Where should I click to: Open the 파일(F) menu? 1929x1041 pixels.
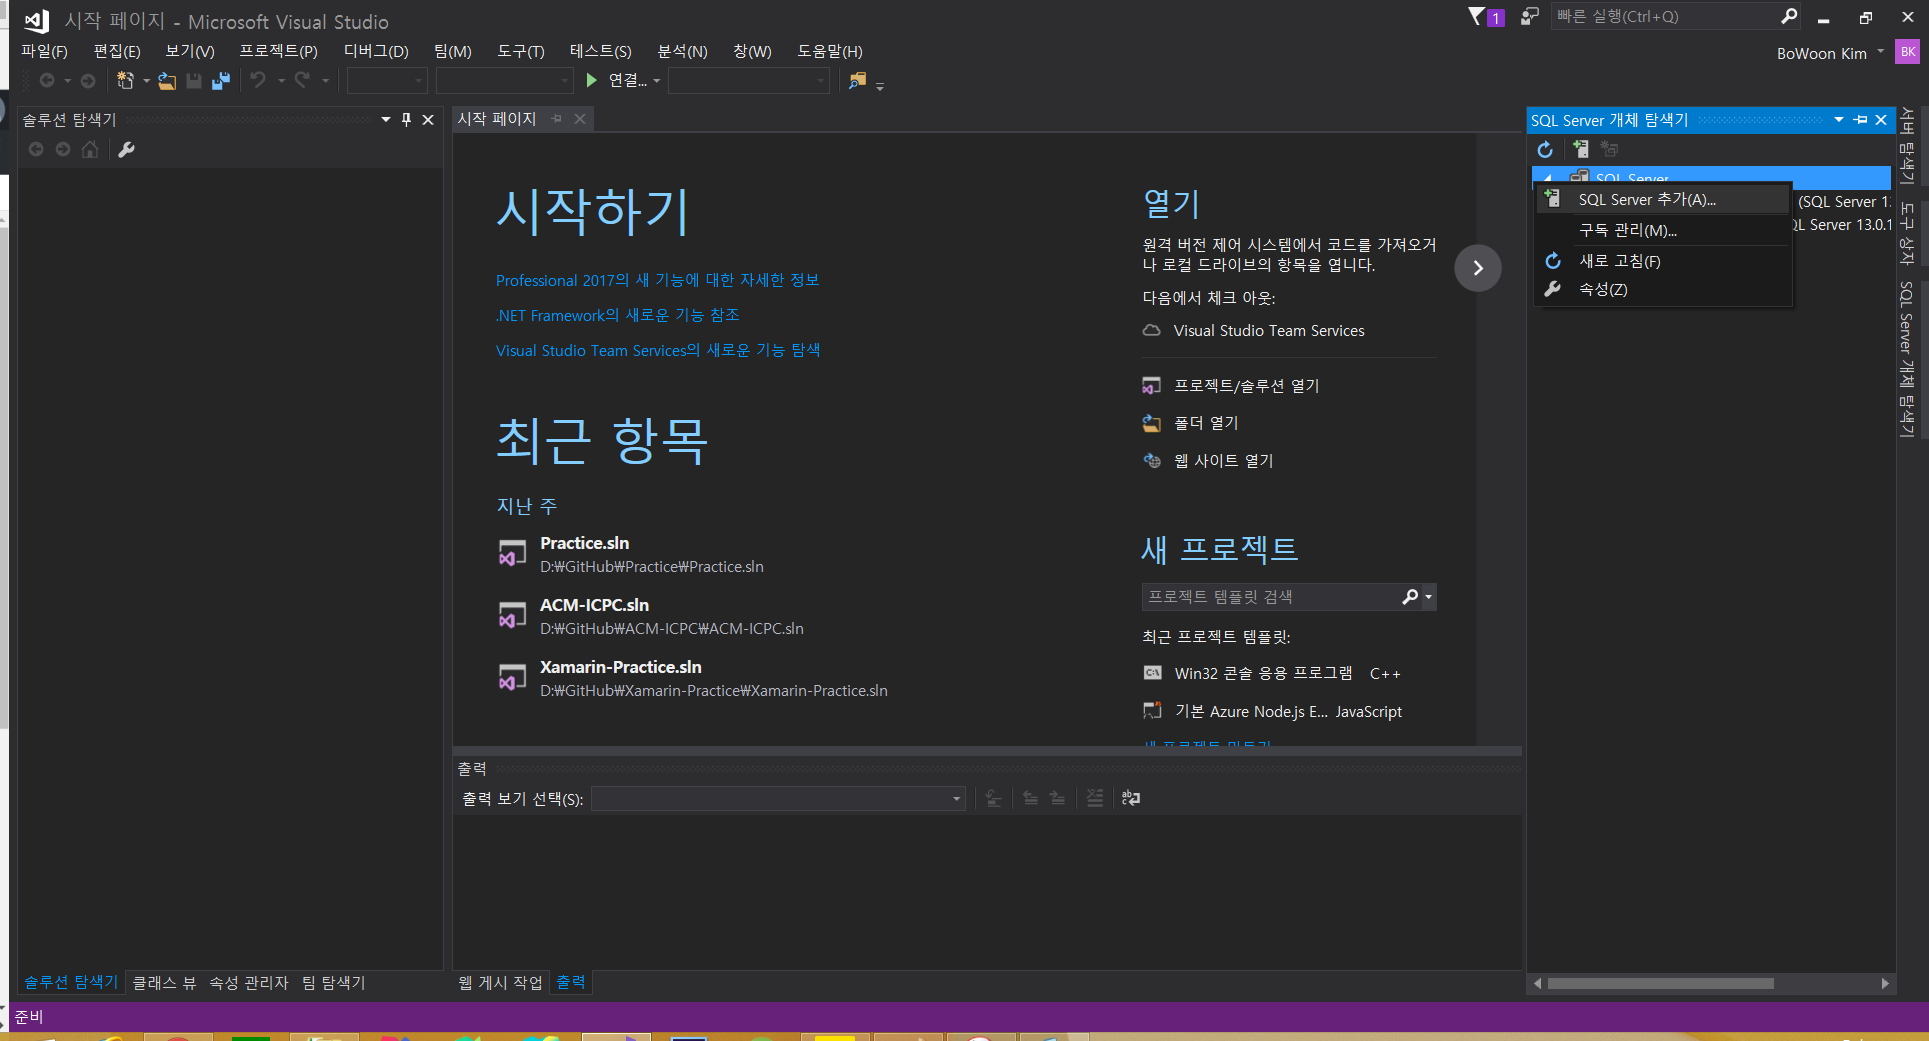pos(44,51)
